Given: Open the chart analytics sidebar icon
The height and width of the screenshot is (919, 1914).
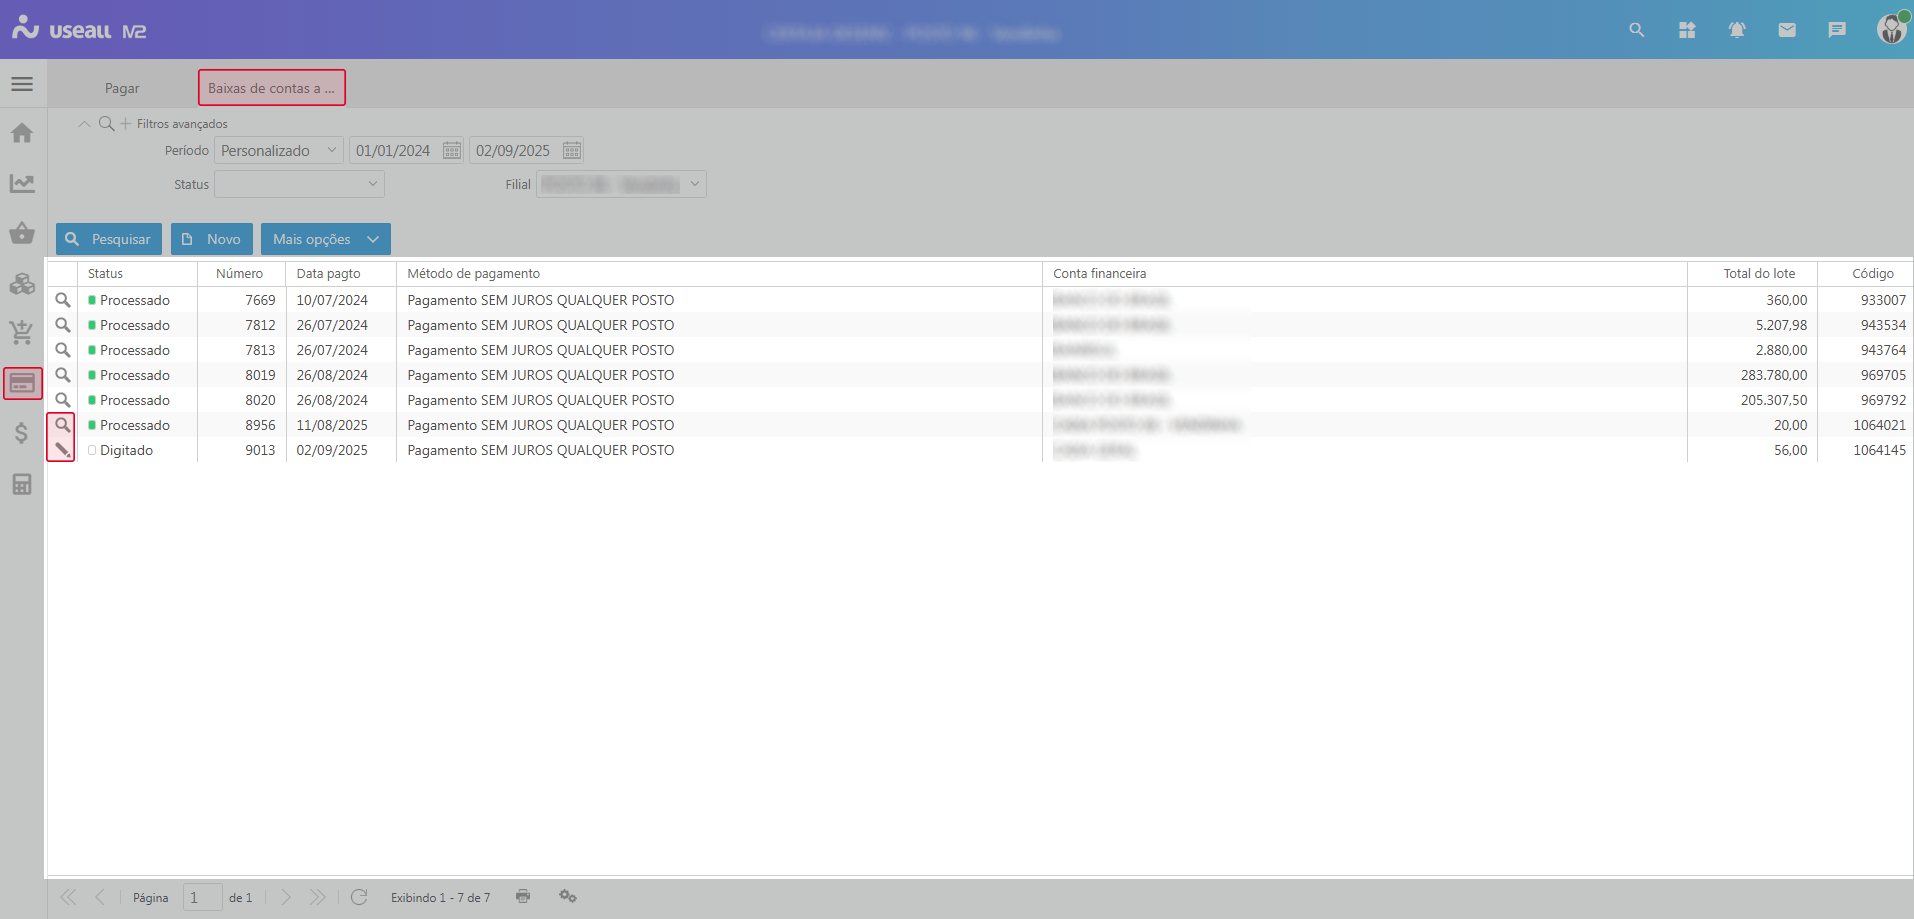Looking at the screenshot, I should [22, 184].
